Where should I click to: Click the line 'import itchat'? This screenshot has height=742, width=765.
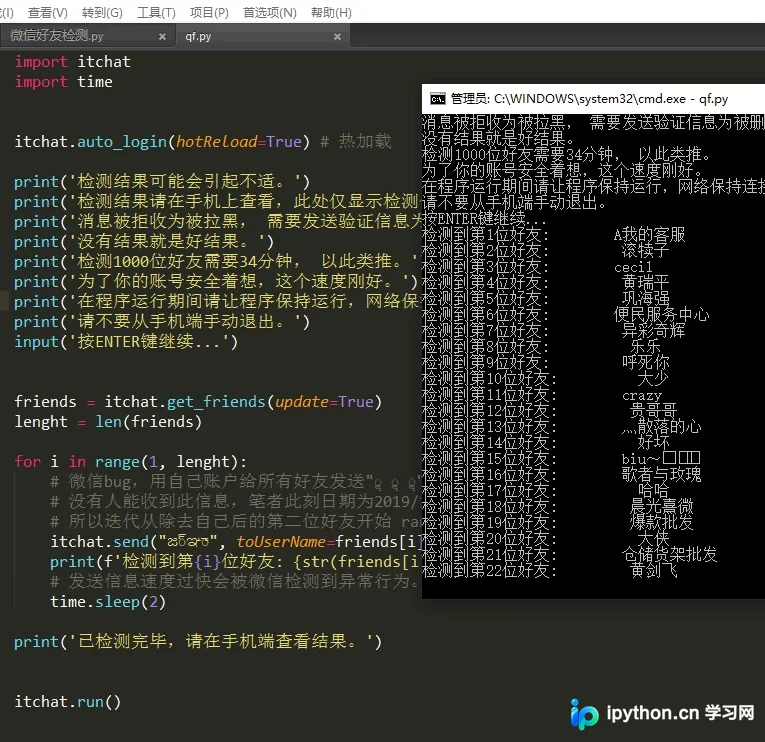point(73,62)
